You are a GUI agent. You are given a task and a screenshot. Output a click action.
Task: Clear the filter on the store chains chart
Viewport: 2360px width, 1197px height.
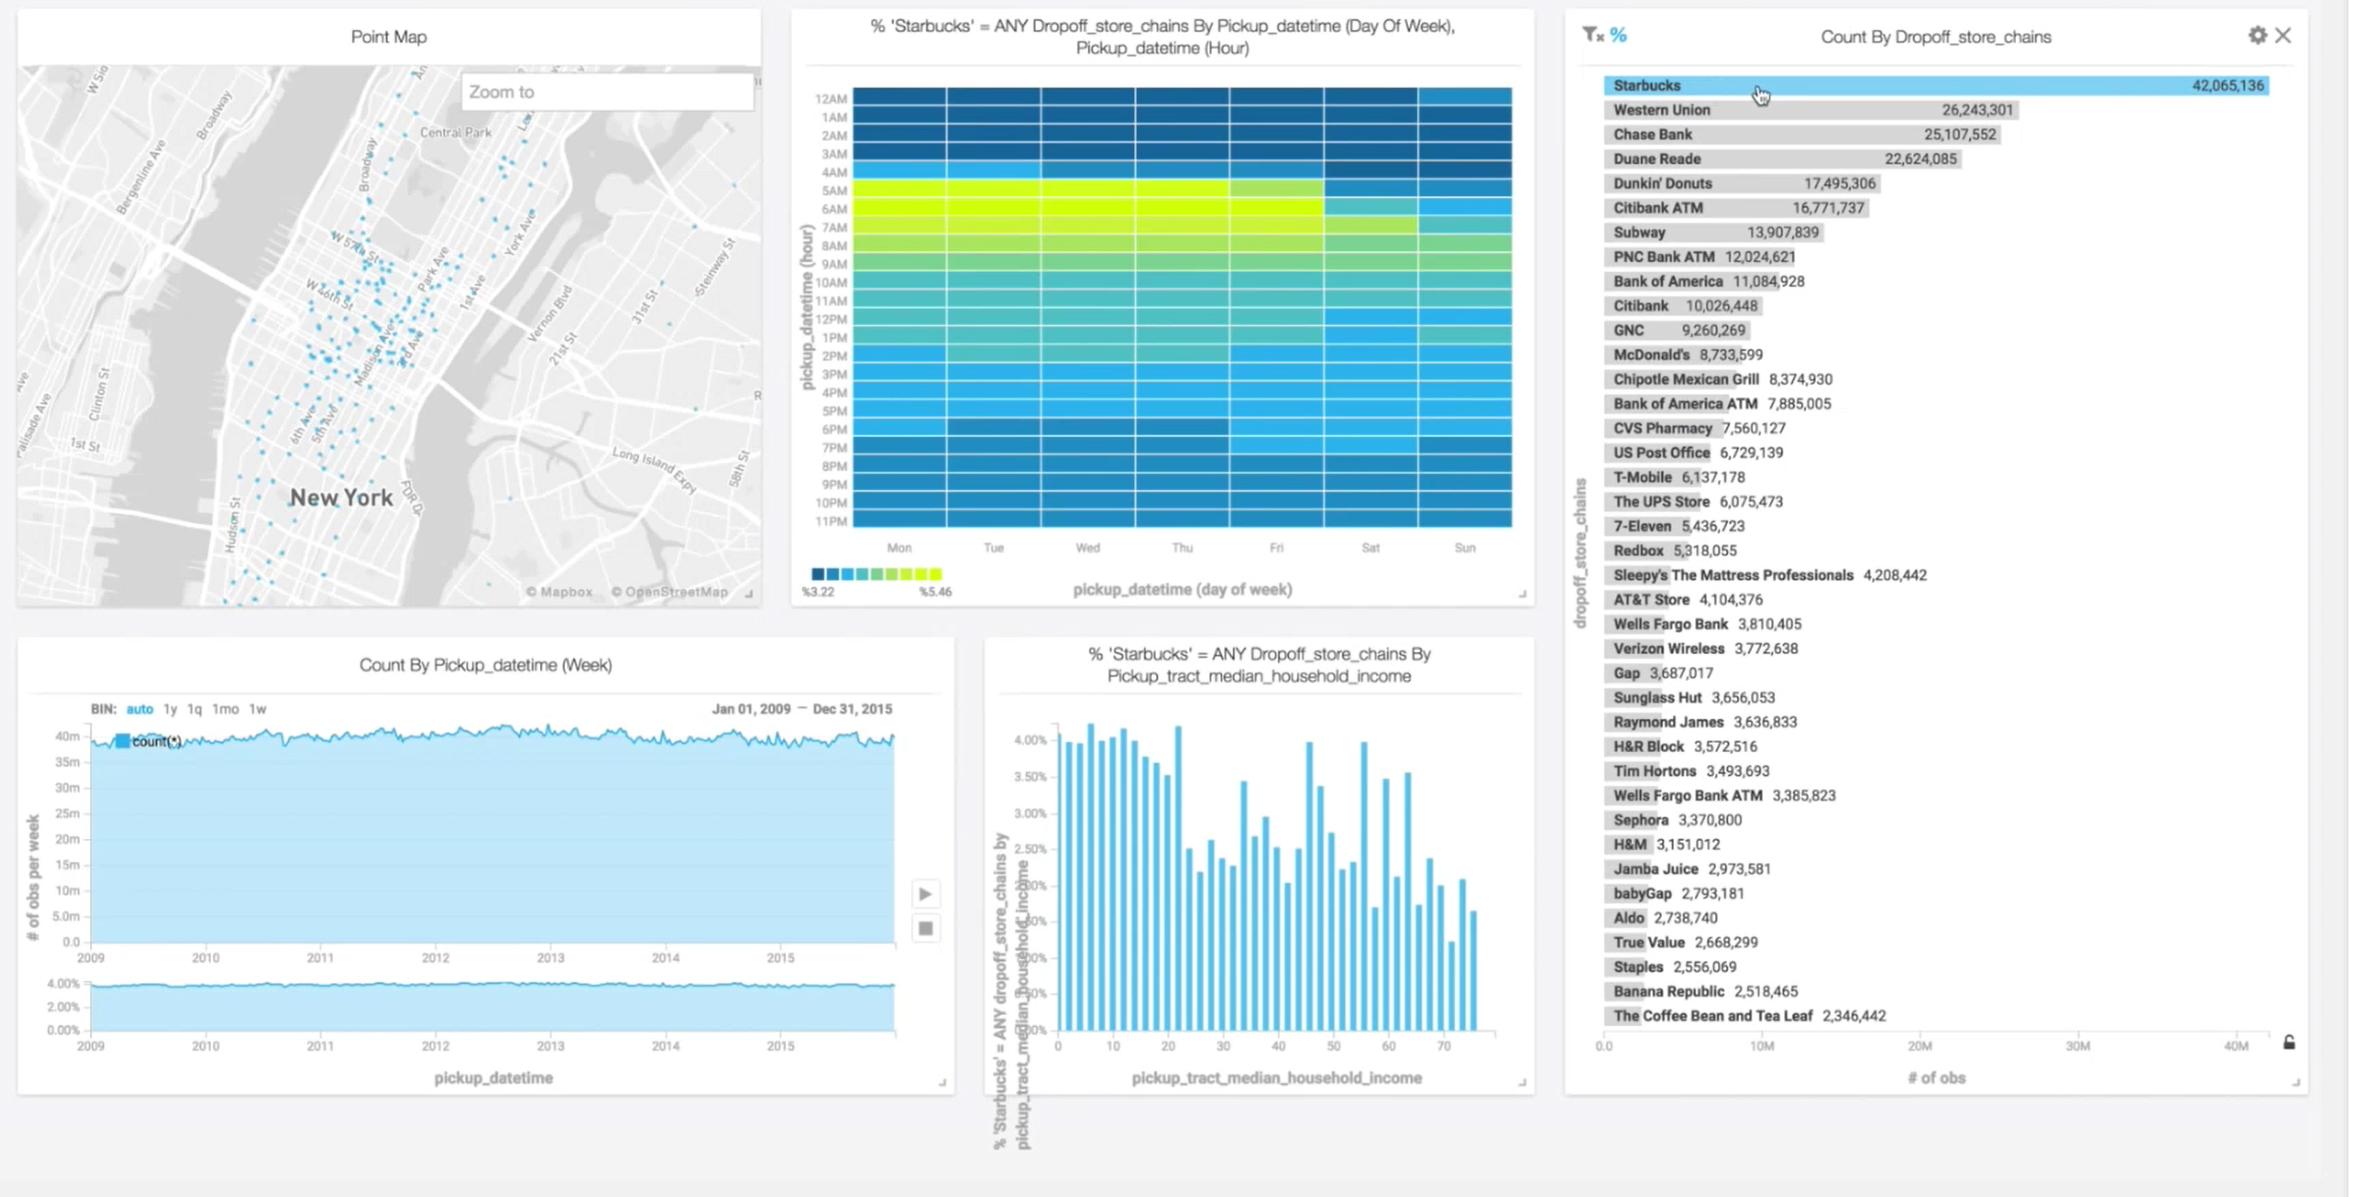pyautogui.click(x=1593, y=35)
